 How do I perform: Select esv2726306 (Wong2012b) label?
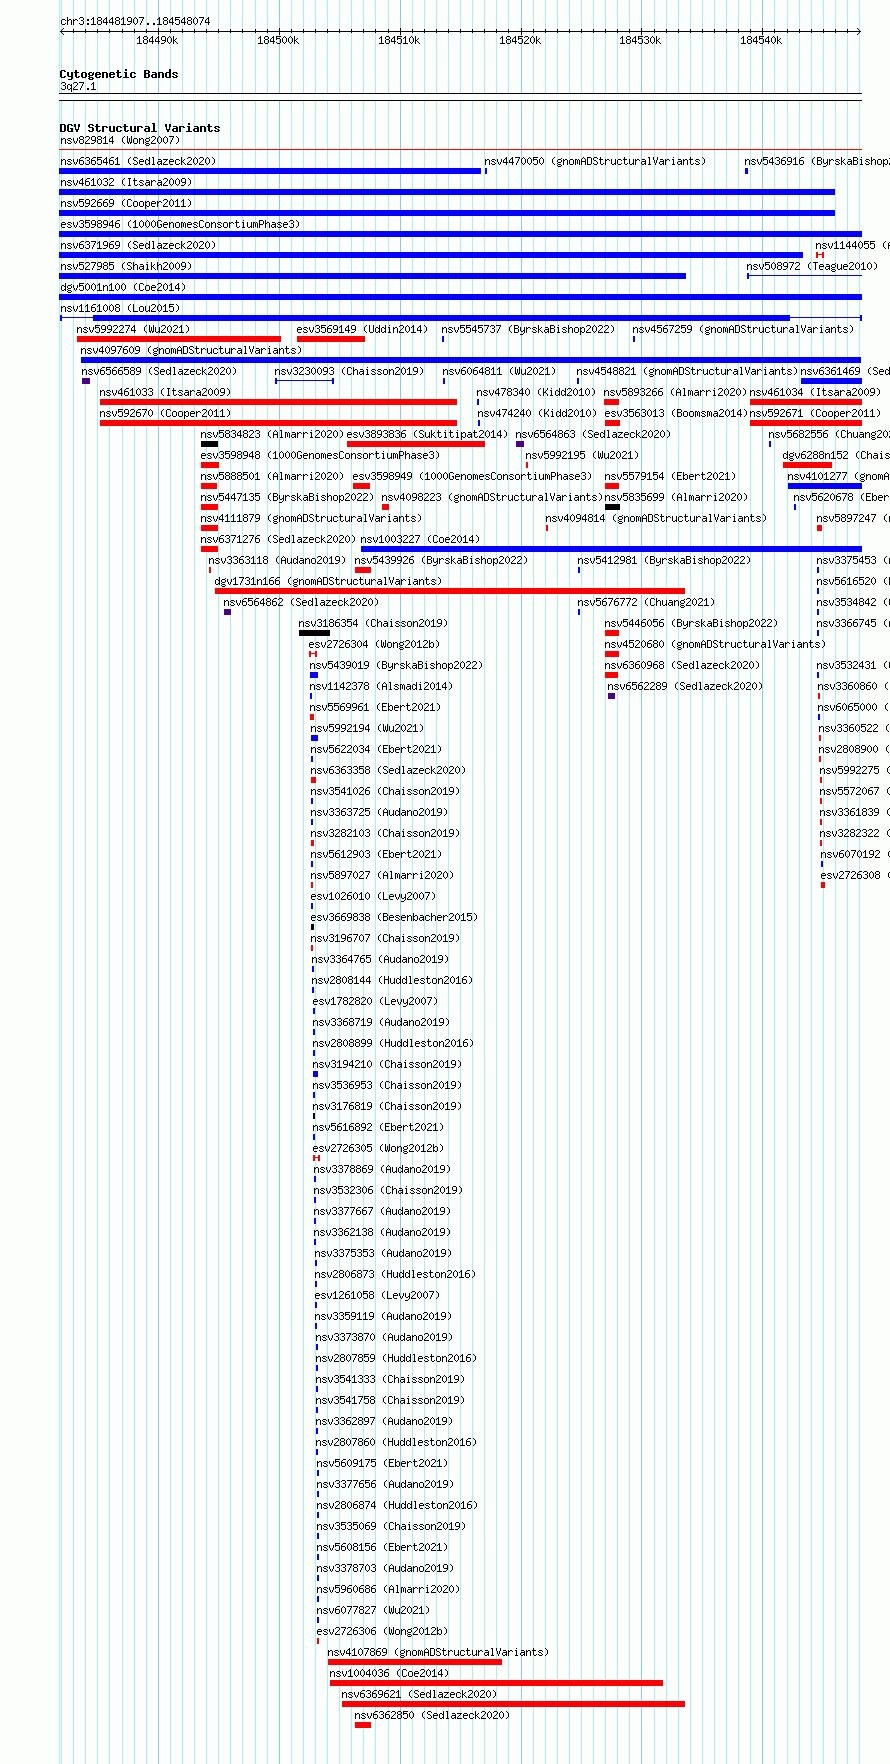(382, 1631)
